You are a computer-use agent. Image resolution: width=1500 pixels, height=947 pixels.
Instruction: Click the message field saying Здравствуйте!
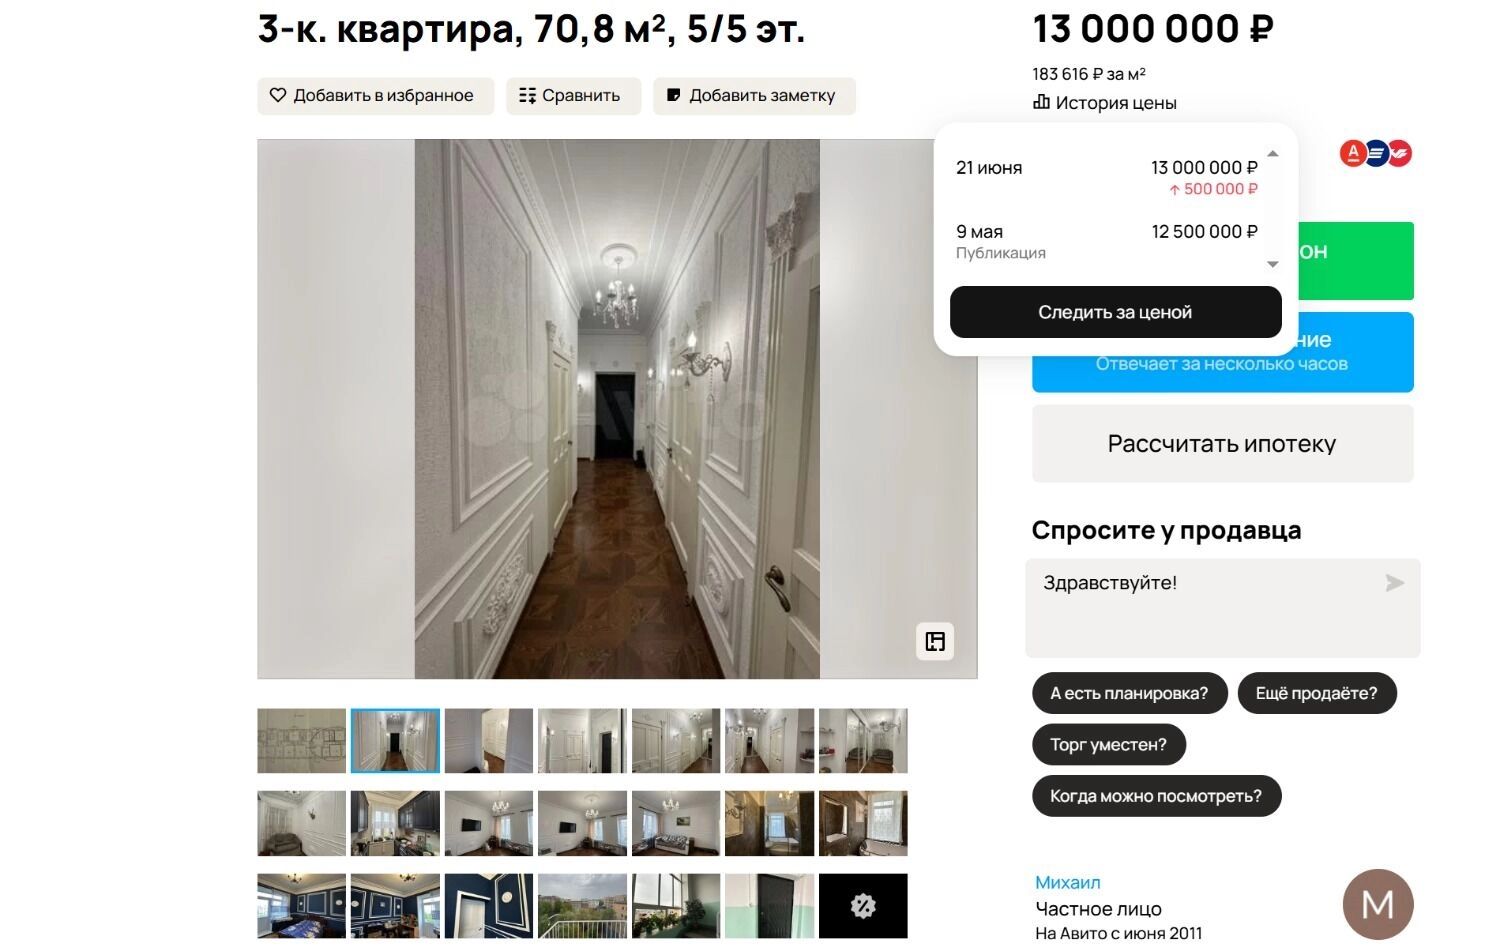pyautogui.click(x=1222, y=608)
